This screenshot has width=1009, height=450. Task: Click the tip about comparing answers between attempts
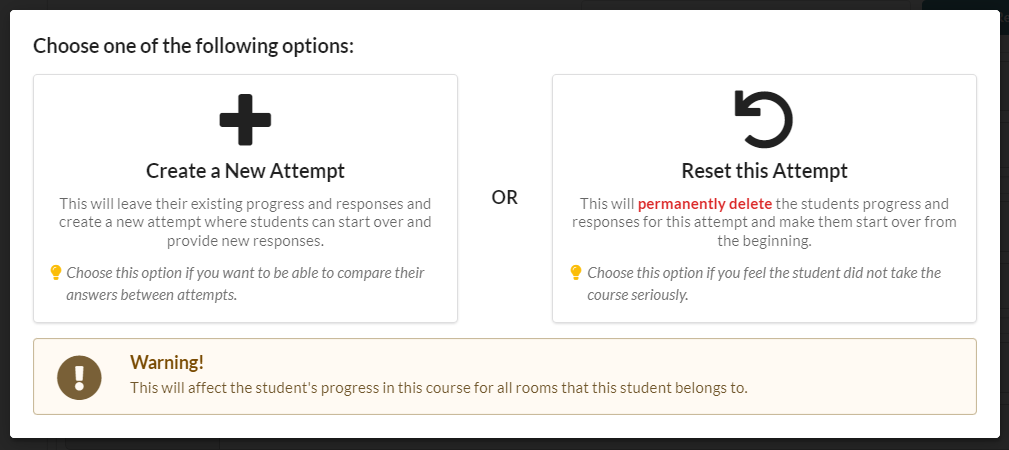[245, 284]
